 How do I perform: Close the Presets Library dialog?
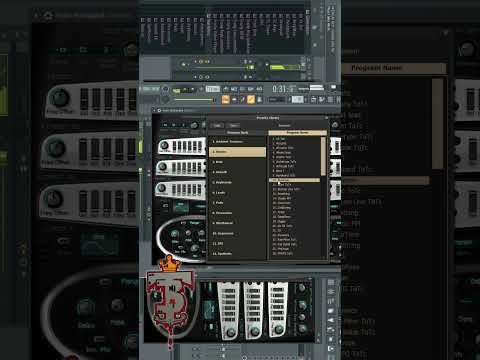pyautogui.click(x=326, y=118)
